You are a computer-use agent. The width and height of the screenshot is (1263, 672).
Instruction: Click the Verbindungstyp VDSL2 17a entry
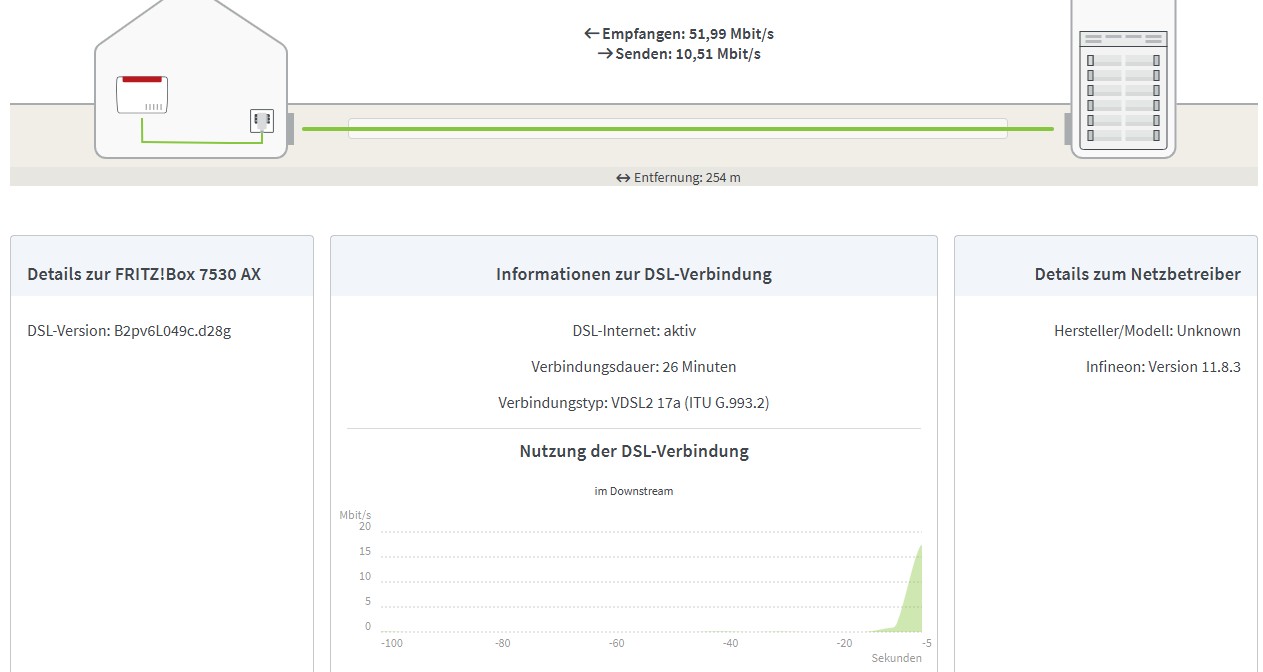[633, 403]
